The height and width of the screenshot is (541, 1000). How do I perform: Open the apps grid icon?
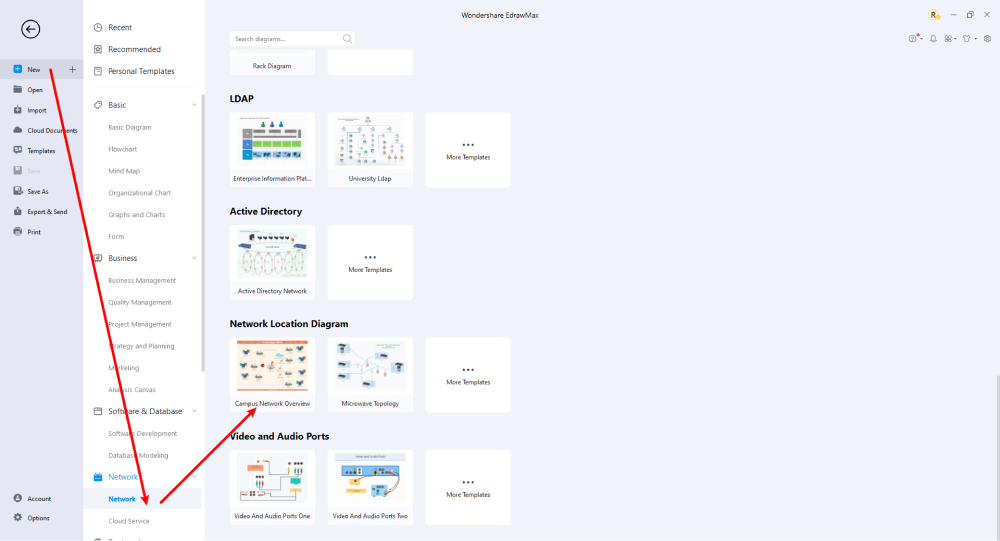coord(948,38)
